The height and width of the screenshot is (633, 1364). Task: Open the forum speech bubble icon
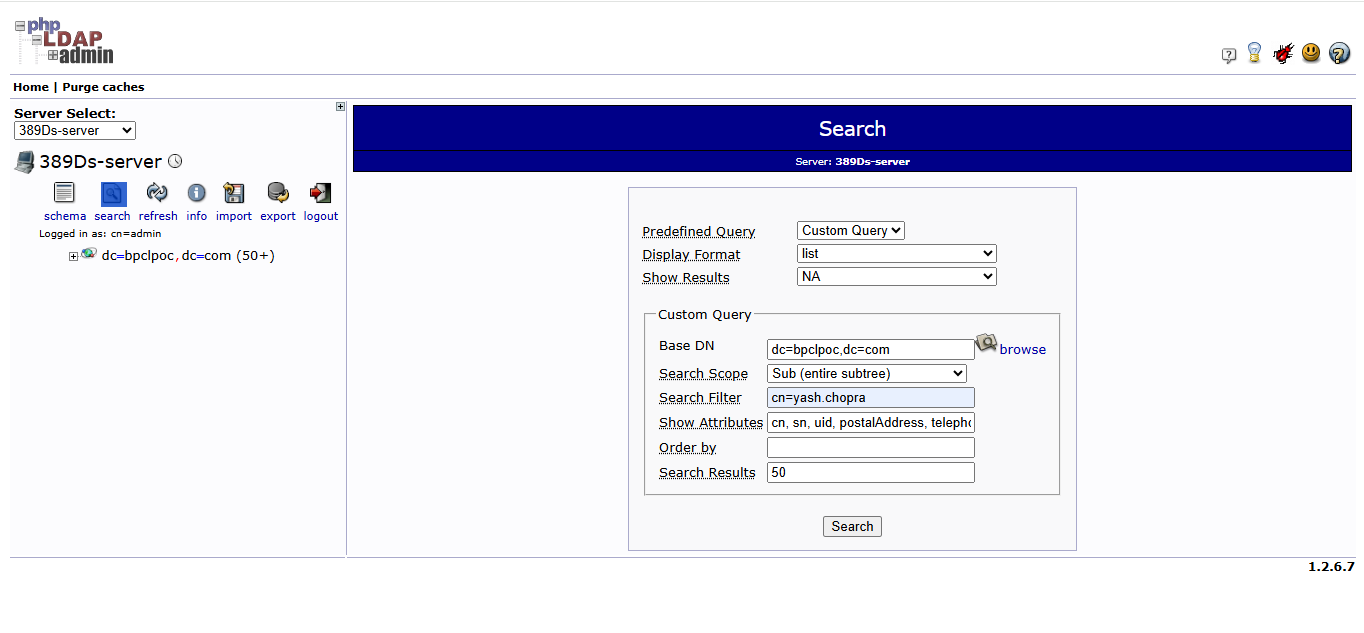coord(1229,56)
